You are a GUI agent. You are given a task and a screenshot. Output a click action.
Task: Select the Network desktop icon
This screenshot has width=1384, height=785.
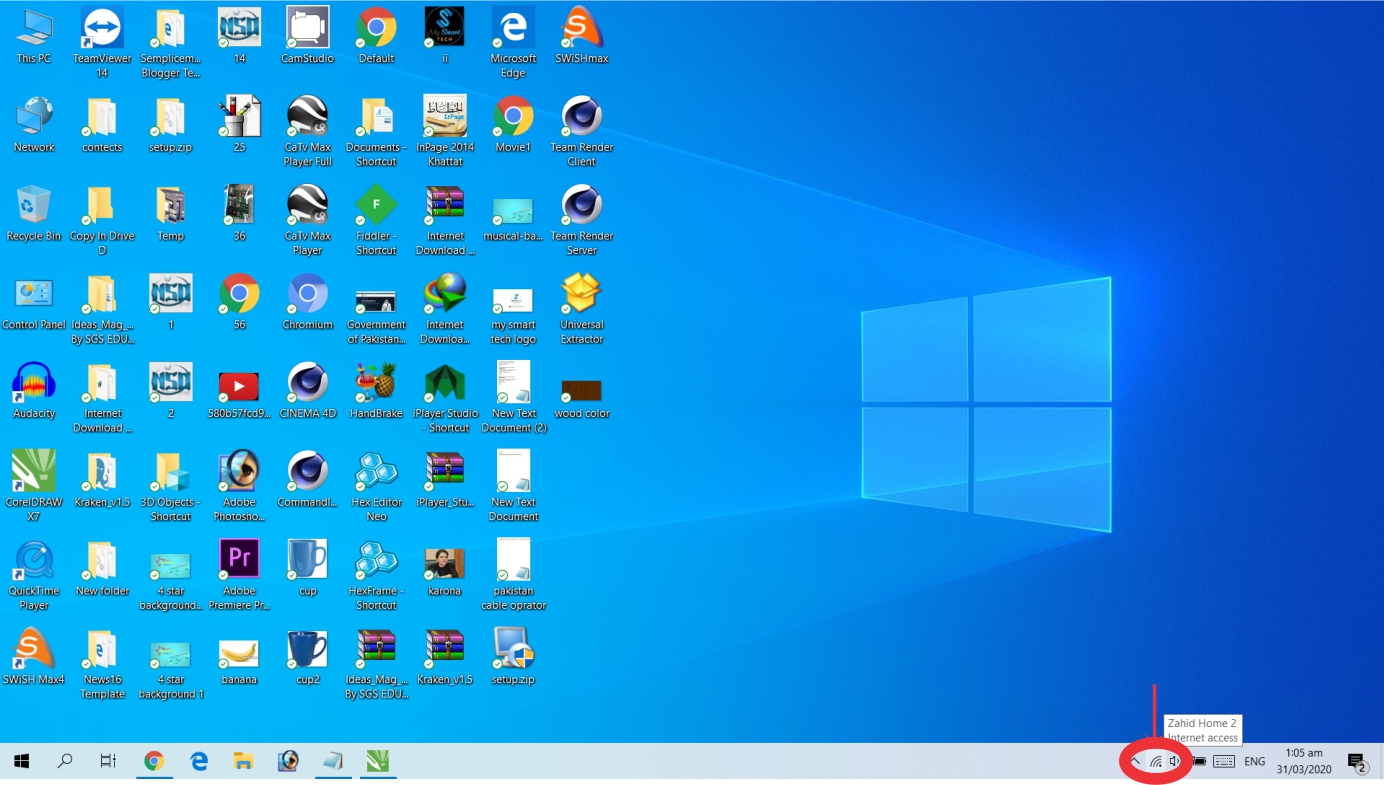(34, 125)
